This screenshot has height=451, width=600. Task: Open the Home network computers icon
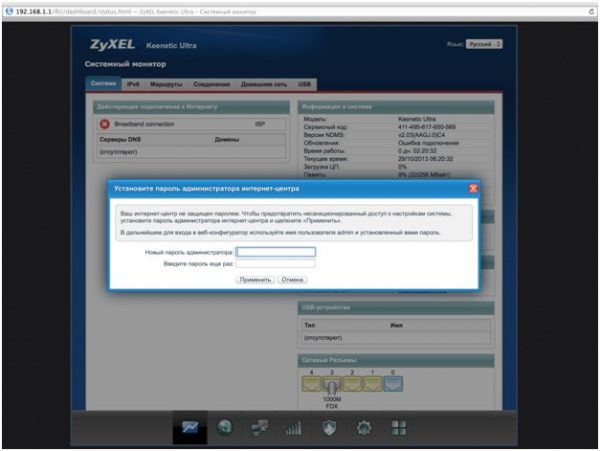(259, 428)
